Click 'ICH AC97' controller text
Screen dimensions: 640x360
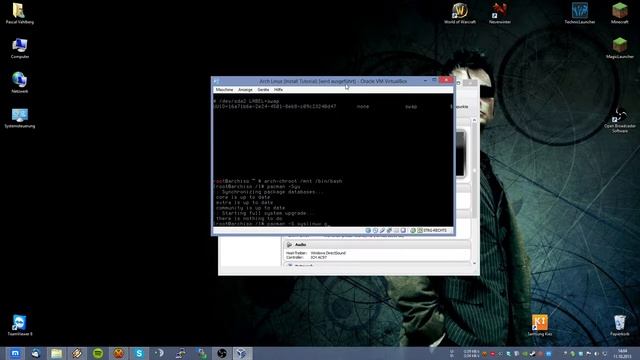(318, 258)
